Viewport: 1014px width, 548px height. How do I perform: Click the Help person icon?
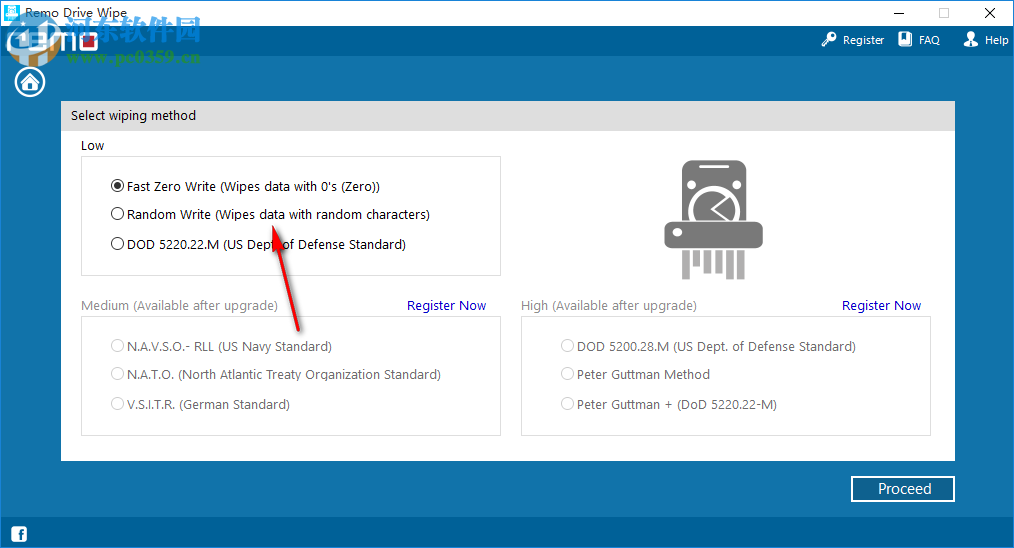[971, 39]
